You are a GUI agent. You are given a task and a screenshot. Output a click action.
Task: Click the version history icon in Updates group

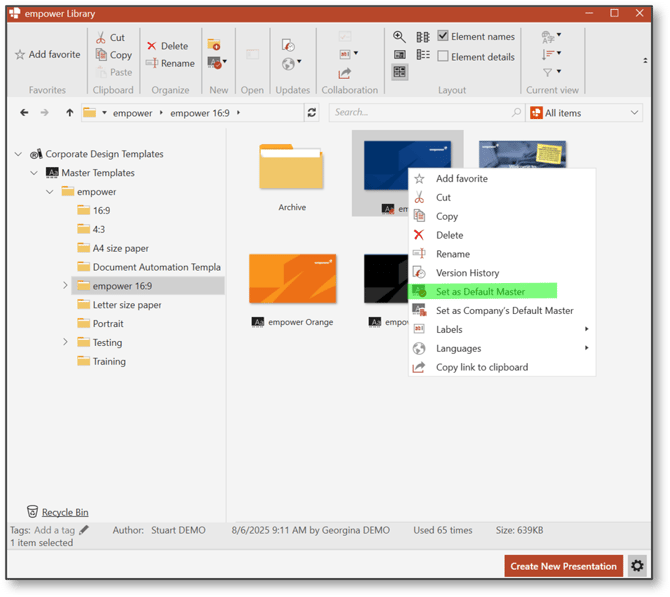[288, 44]
